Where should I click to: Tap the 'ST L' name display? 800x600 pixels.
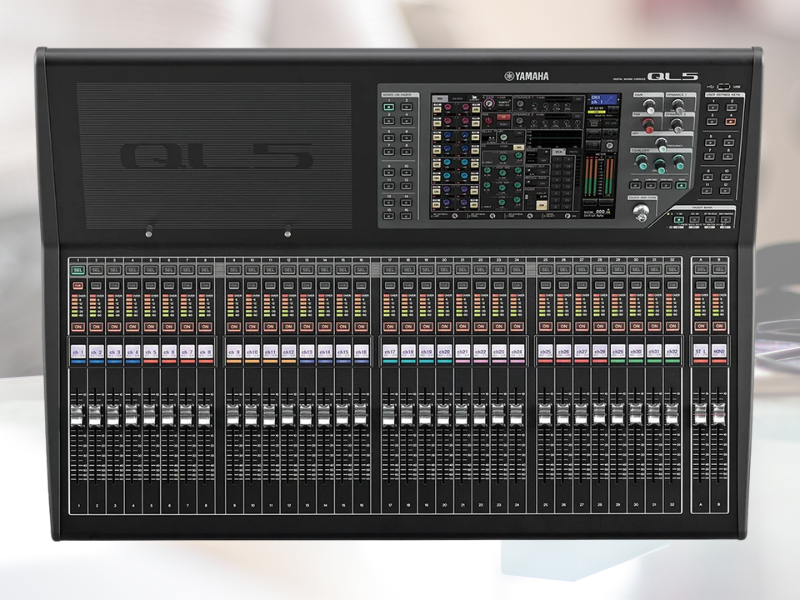(x=701, y=352)
